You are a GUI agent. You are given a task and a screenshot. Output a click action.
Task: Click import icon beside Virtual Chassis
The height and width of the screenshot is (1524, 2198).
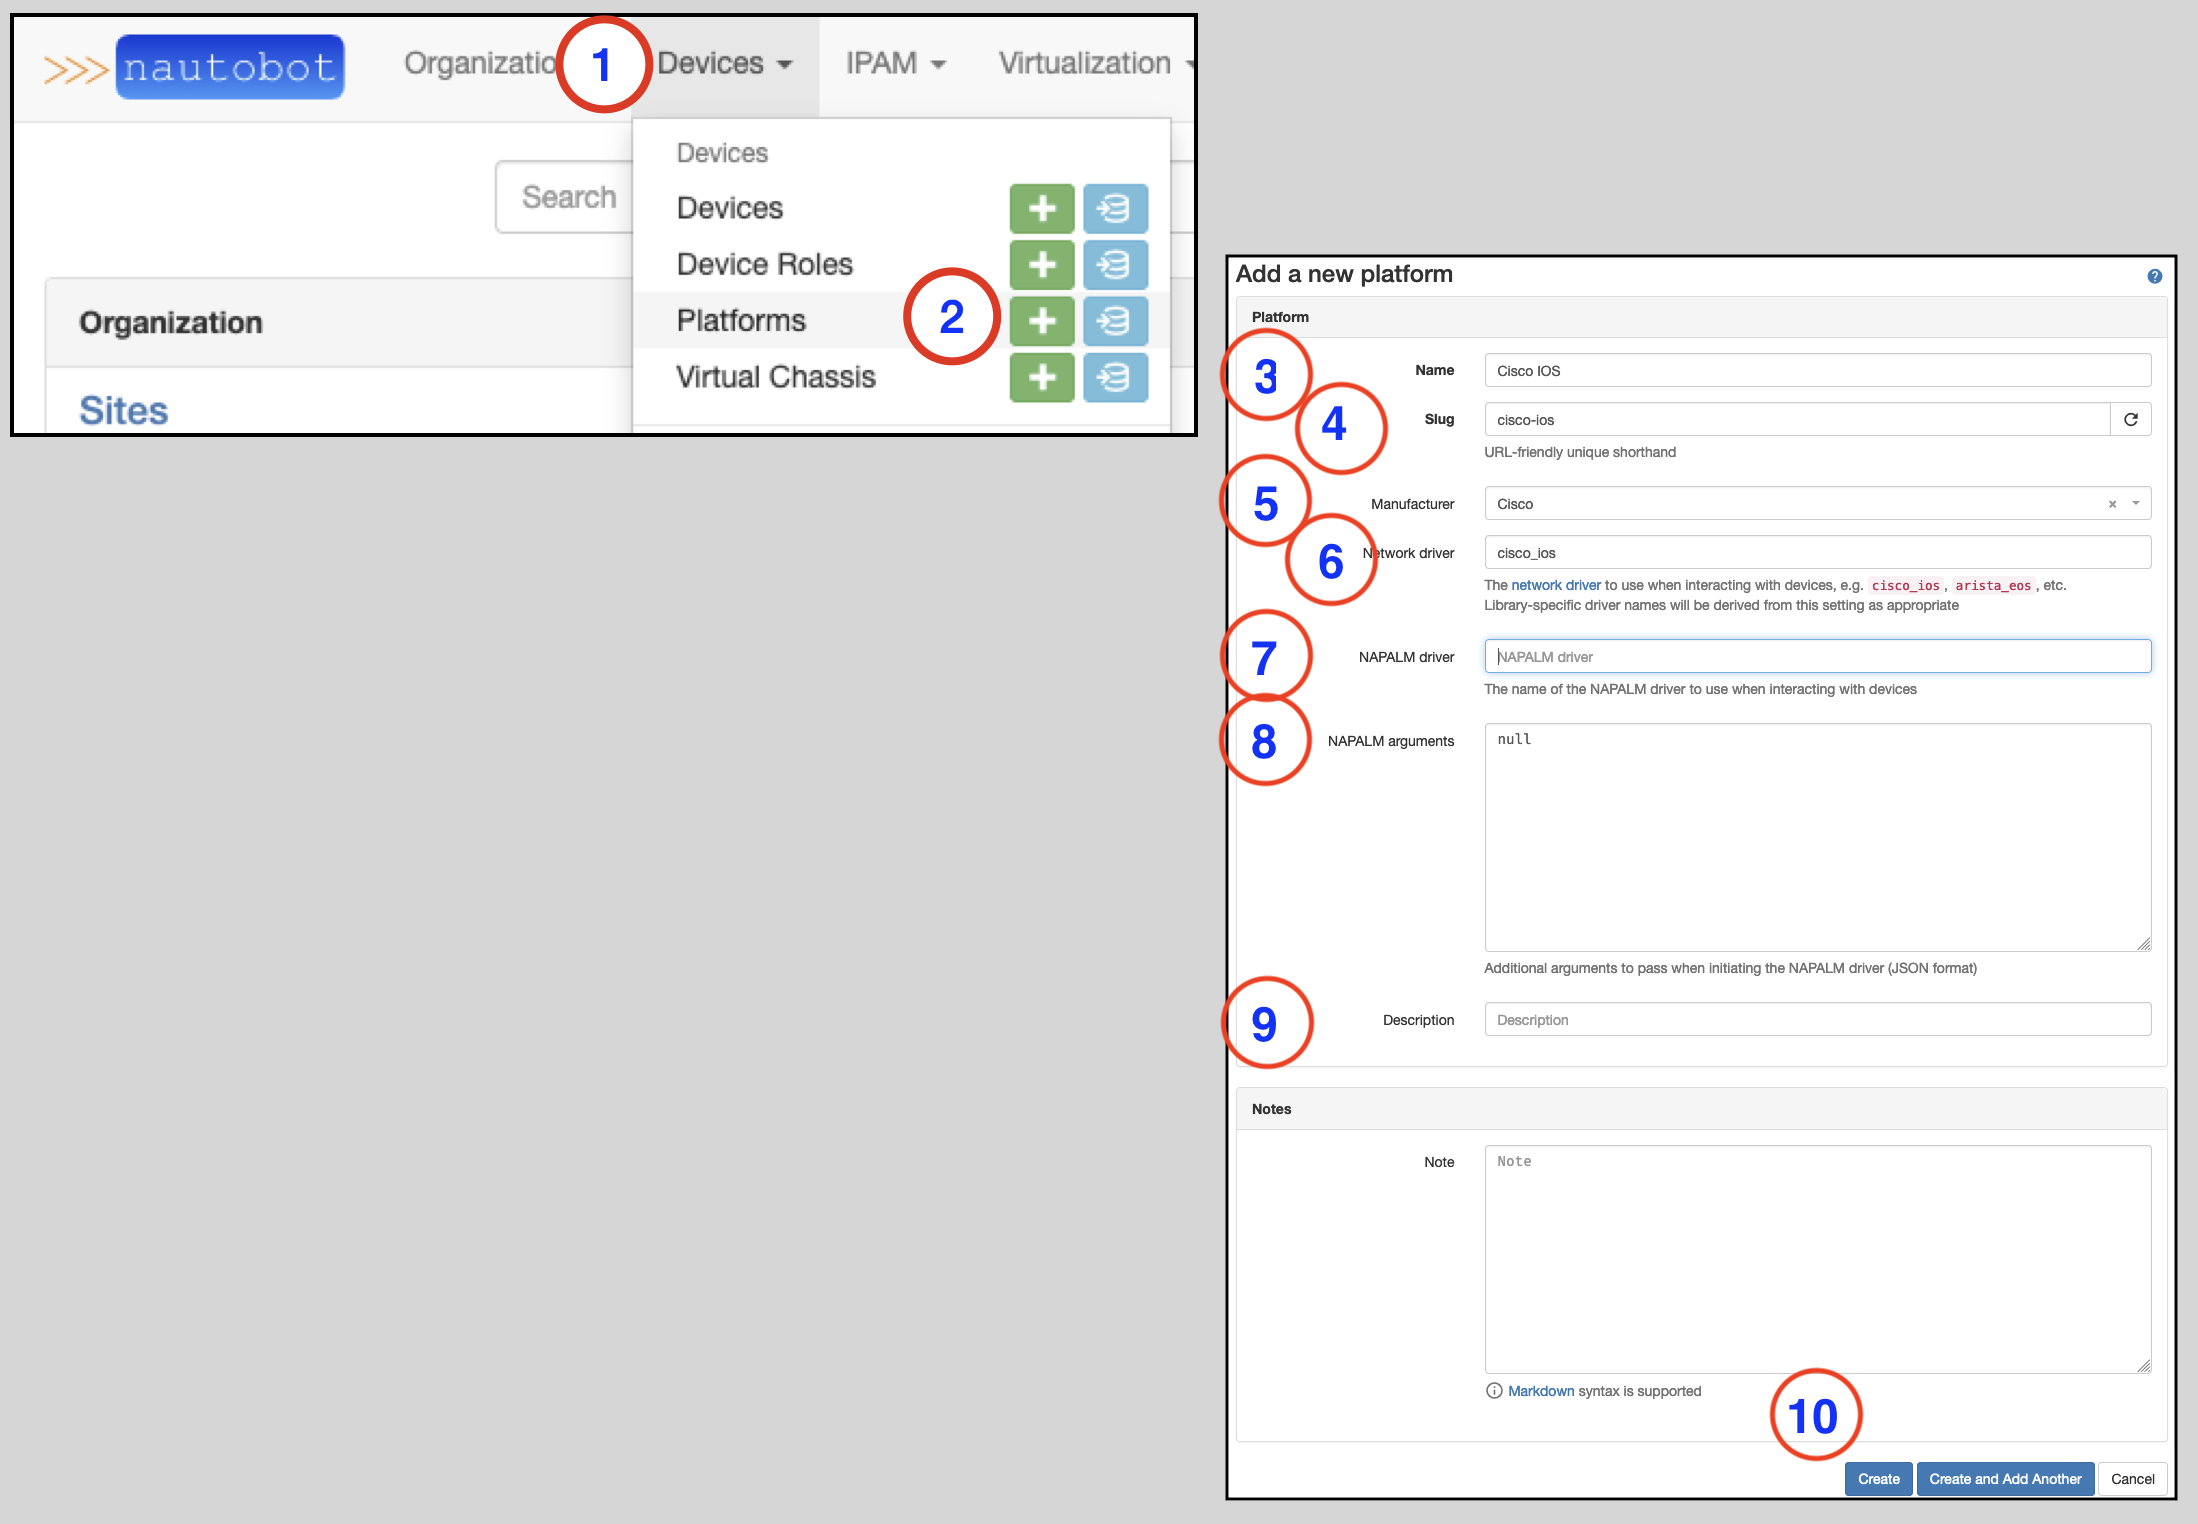coord(1115,378)
